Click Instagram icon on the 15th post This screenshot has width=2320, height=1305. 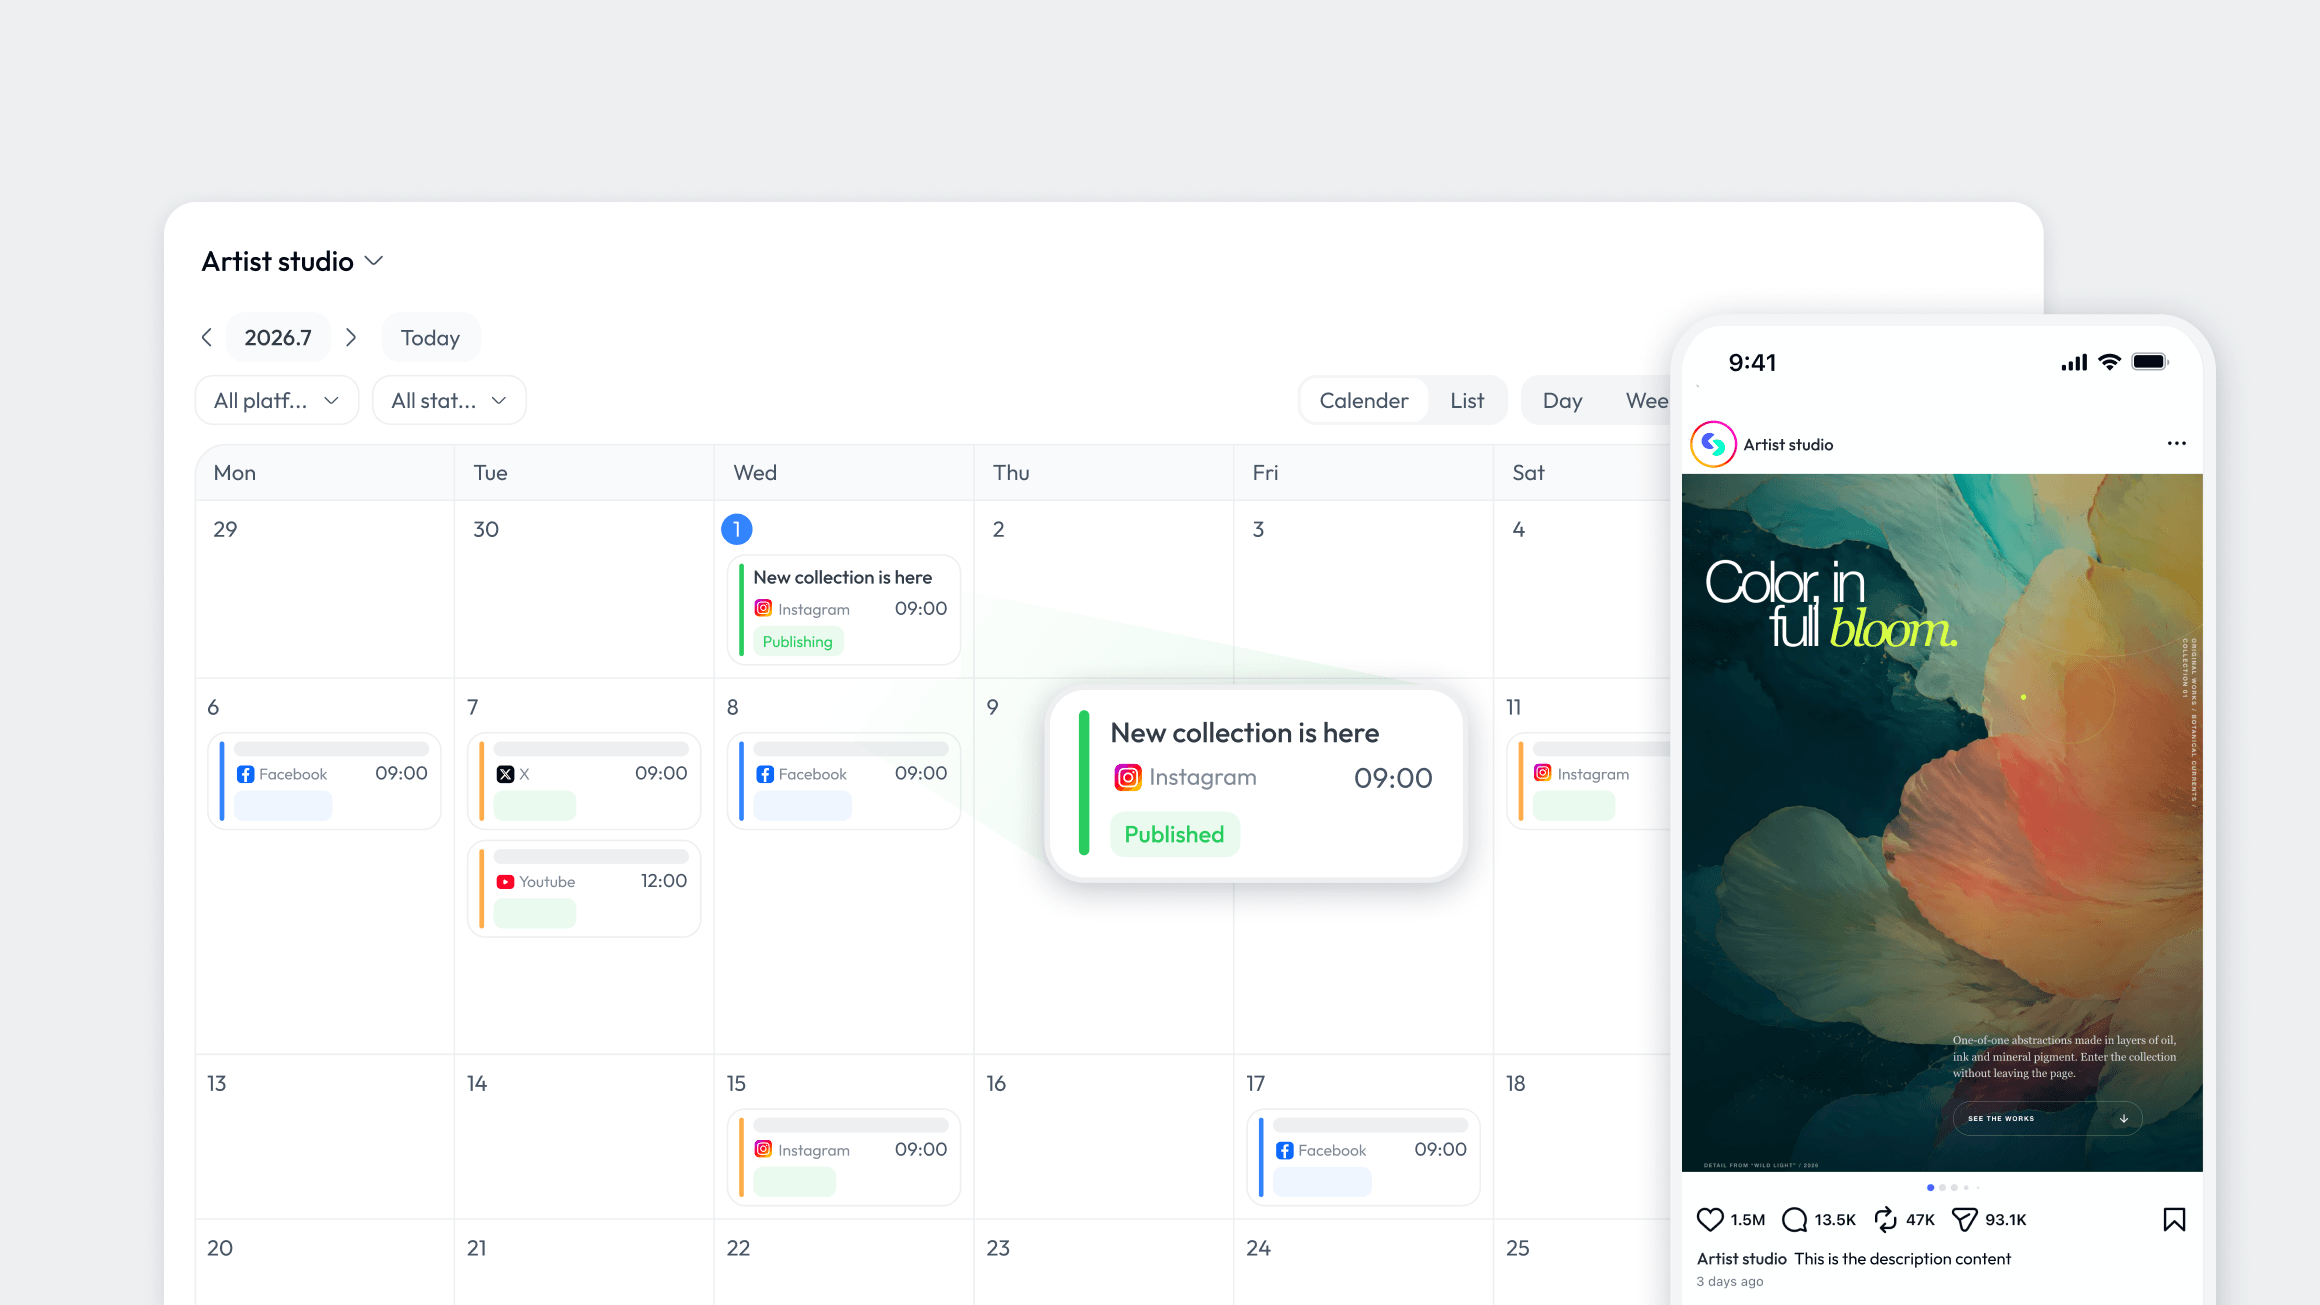click(763, 1149)
